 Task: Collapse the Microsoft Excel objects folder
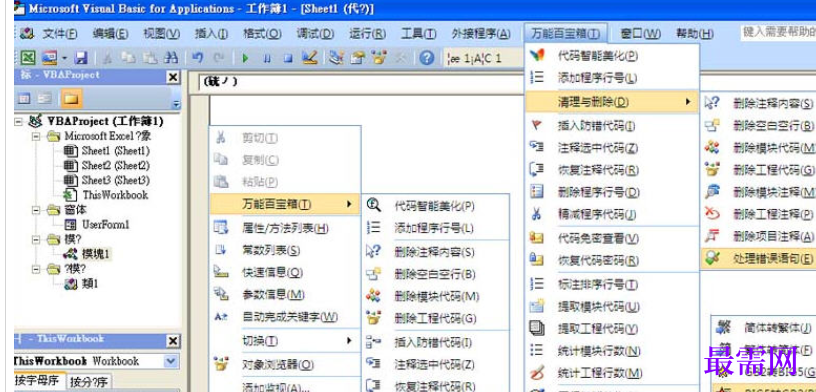(x=36, y=137)
